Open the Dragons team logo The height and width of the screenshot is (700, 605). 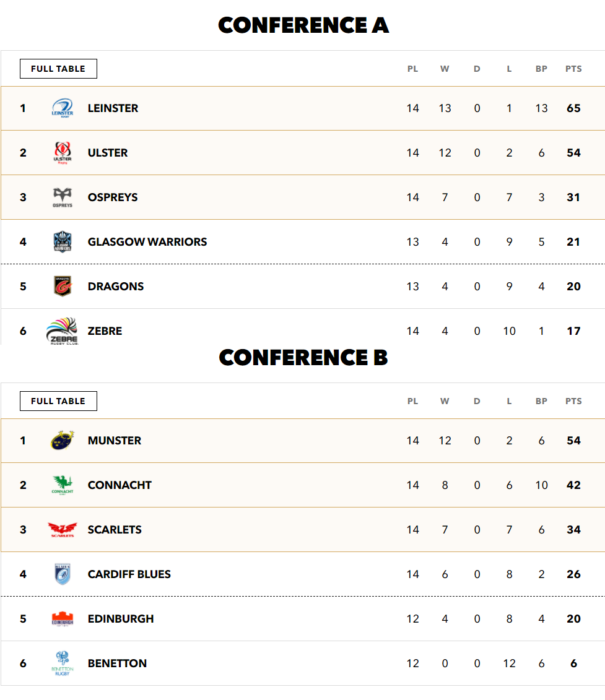click(x=63, y=286)
